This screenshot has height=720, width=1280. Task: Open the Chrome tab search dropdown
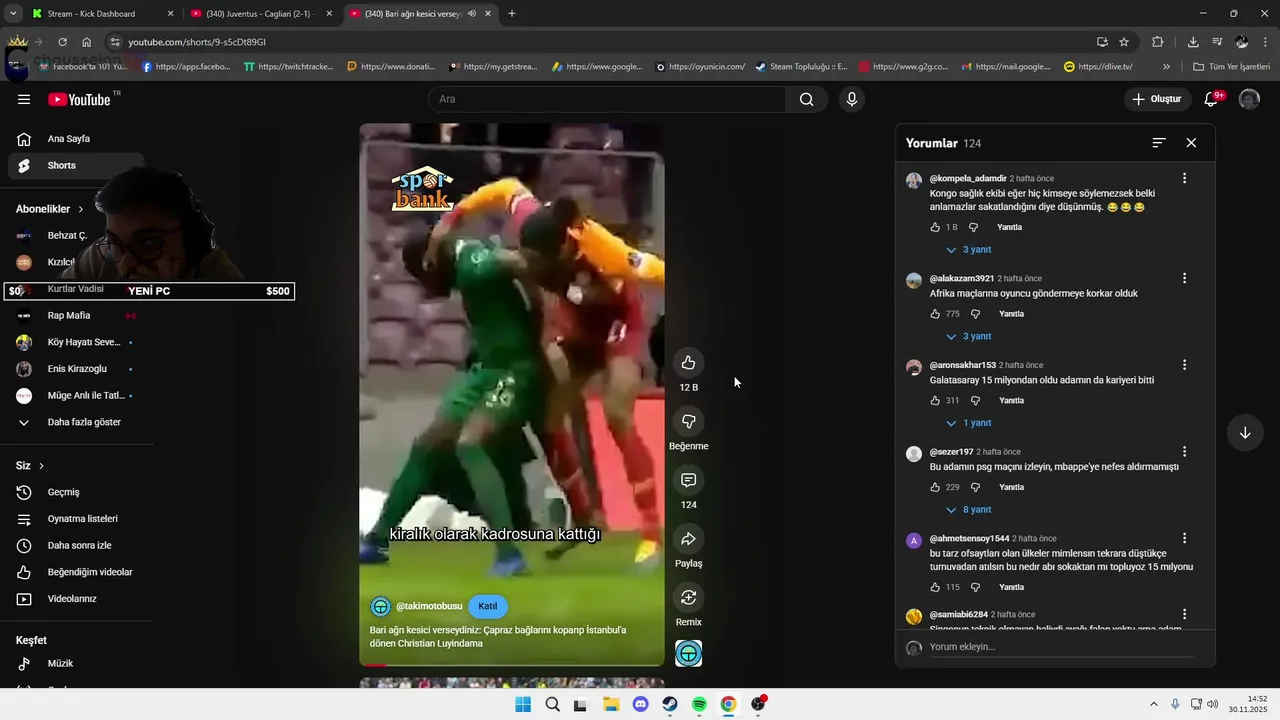pos(13,14)
